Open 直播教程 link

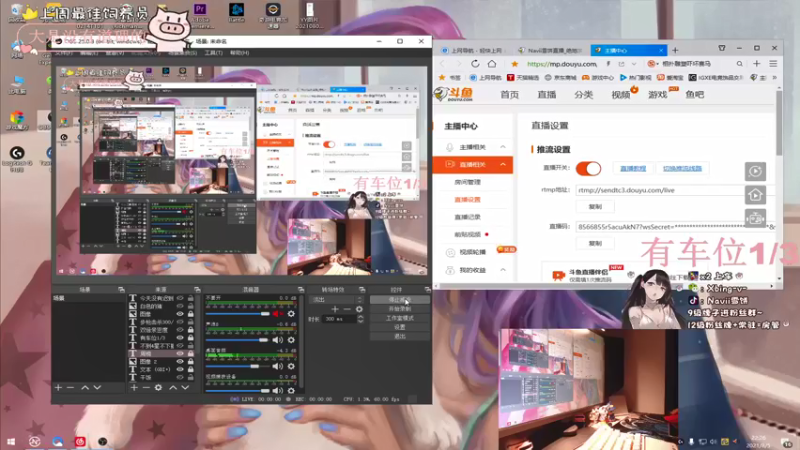[633, 168]
